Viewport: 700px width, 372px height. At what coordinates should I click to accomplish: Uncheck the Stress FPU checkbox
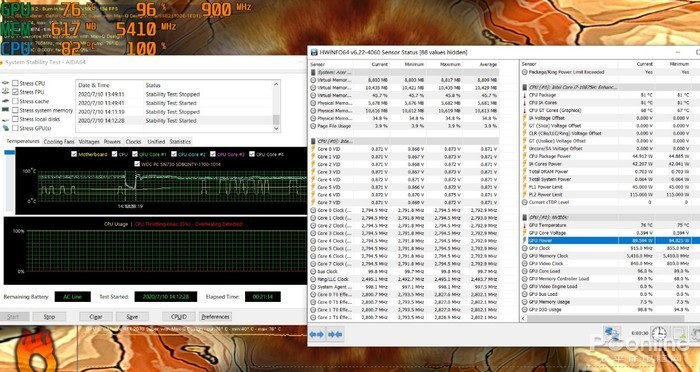(15, 92)
